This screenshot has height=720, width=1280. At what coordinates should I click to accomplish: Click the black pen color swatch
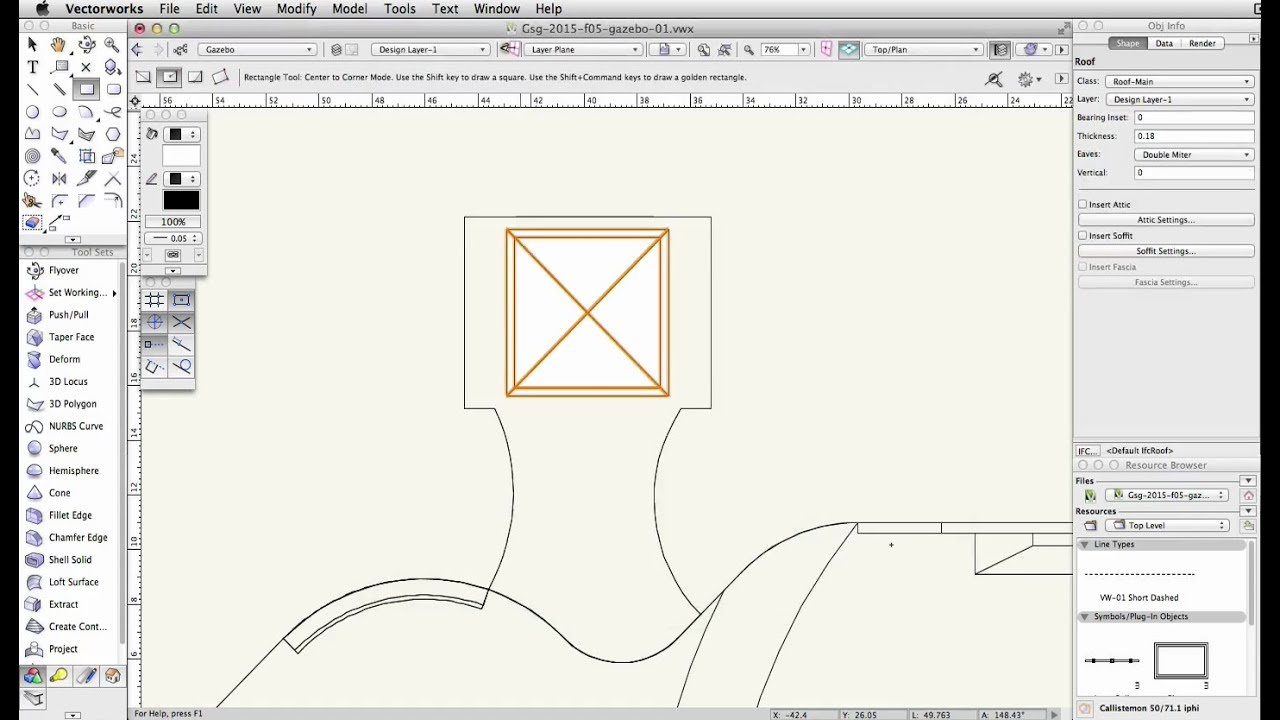click(x=181, y=201)
